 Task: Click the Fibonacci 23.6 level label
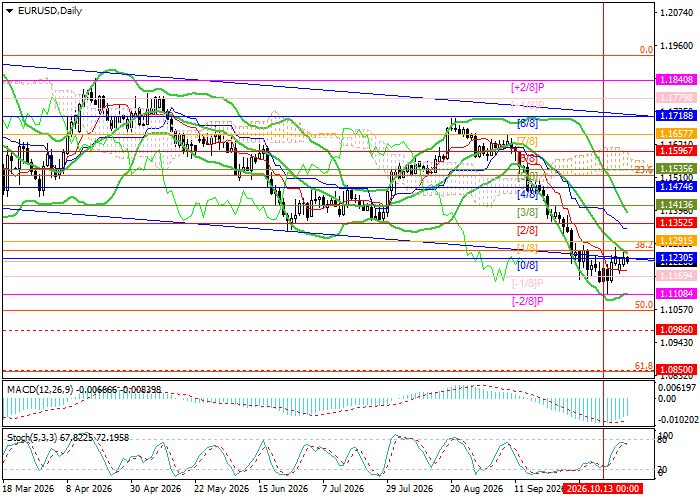coord(644,169)
